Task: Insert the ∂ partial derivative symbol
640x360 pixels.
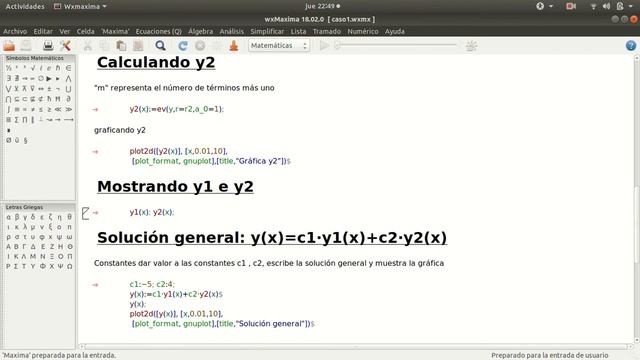Action: [x=68, y=99]
